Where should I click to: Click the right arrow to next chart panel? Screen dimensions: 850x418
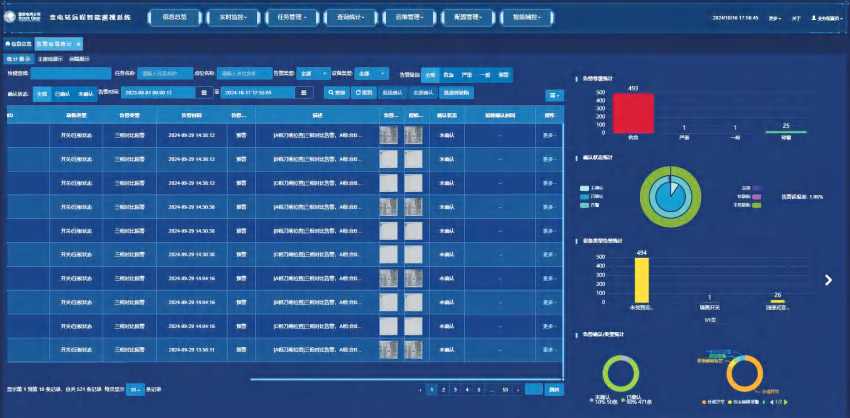click(828, 280)
